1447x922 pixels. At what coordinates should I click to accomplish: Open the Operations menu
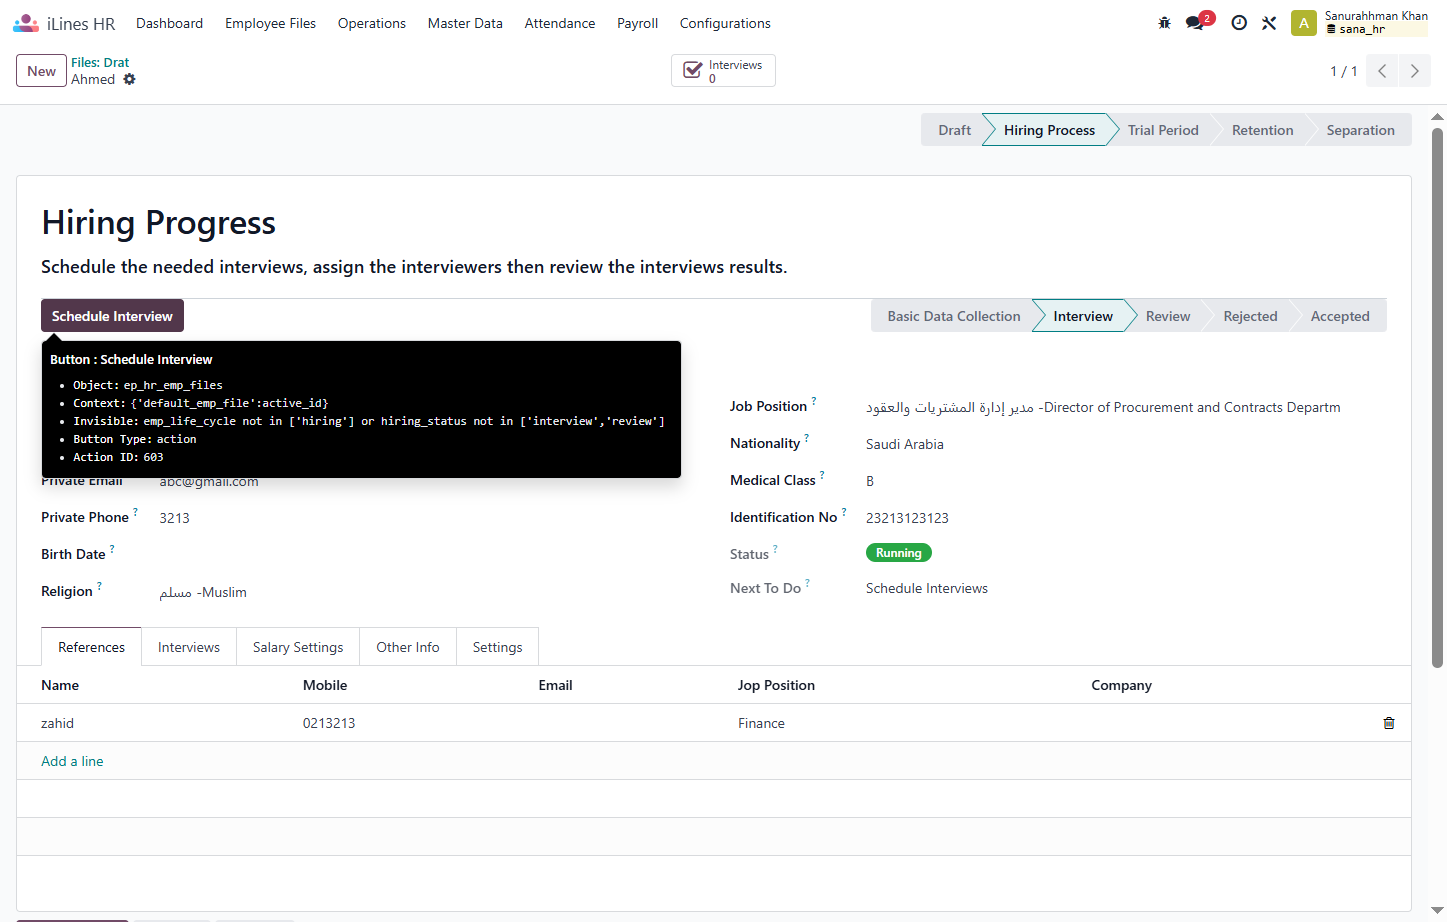point(372,23)
